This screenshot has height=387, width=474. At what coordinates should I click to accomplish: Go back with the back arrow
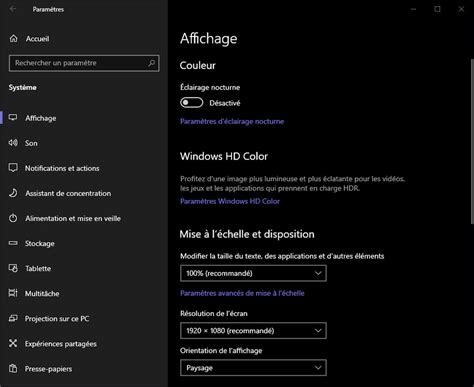pos(13,9)
